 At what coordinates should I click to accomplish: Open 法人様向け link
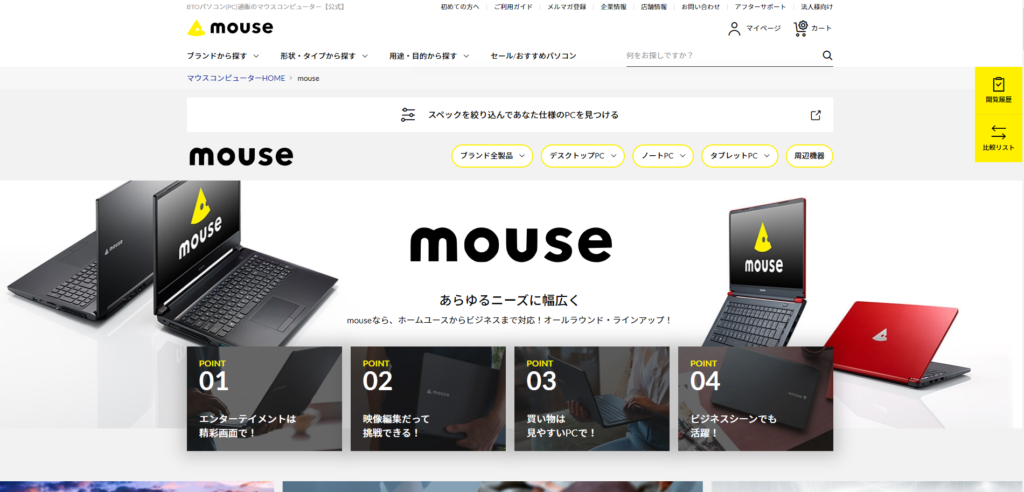pyautogui.click(x=817, y=7)
